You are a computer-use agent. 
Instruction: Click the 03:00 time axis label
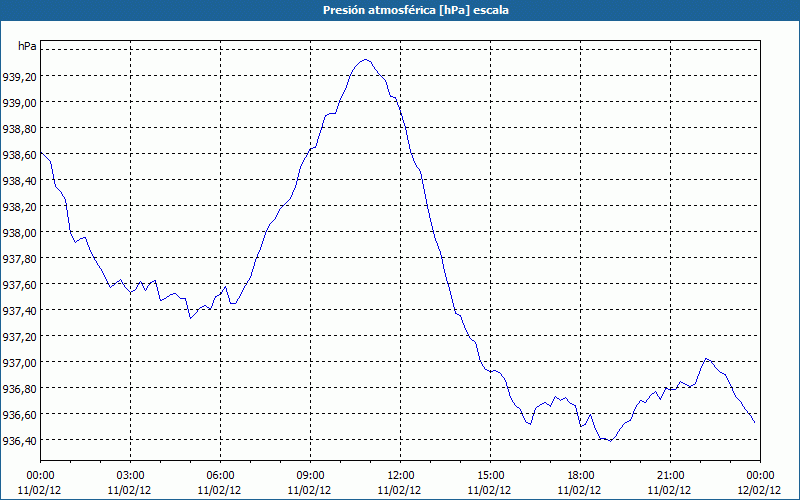[131, 476]
